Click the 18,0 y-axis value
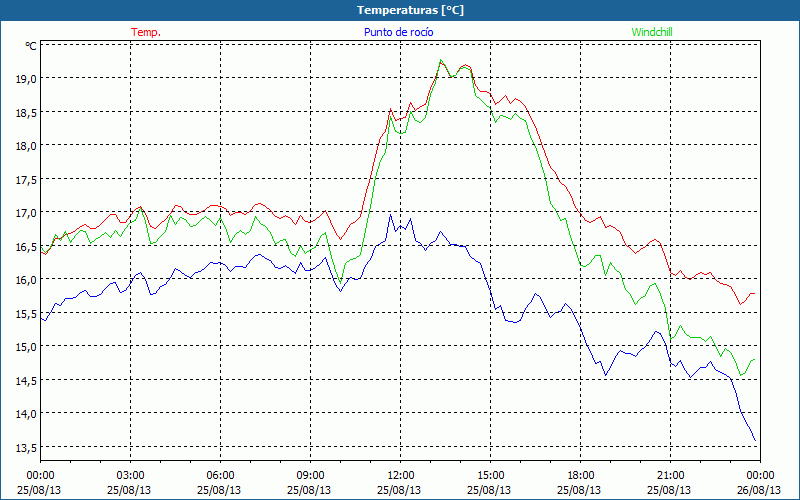The width and height of the screenshot is (800, 500). [26, 145]
